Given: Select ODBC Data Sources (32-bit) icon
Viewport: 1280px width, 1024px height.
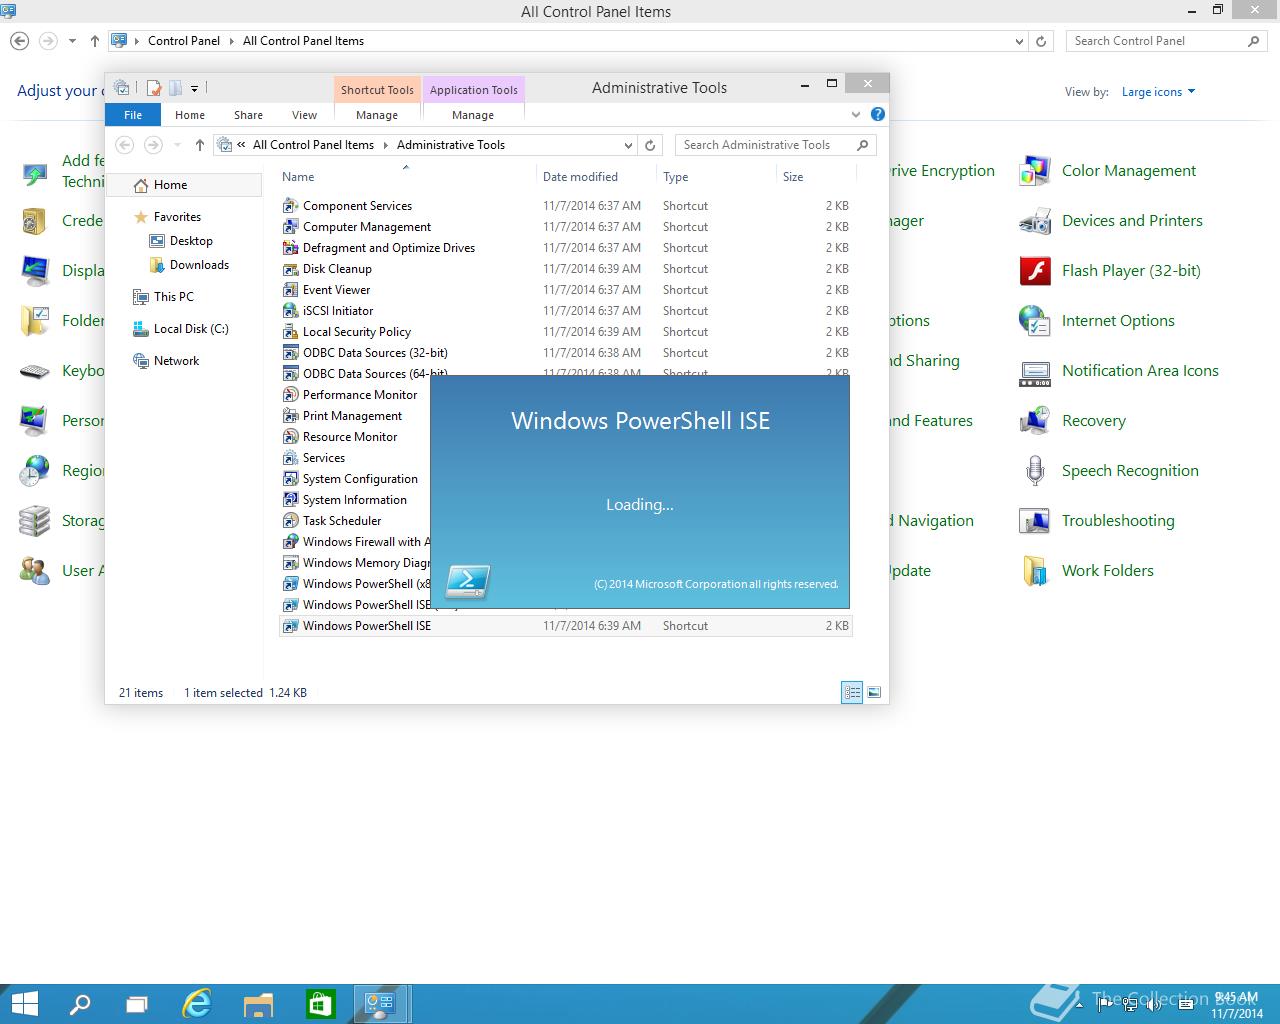Looking at the screenshot, I should point(291,352).
